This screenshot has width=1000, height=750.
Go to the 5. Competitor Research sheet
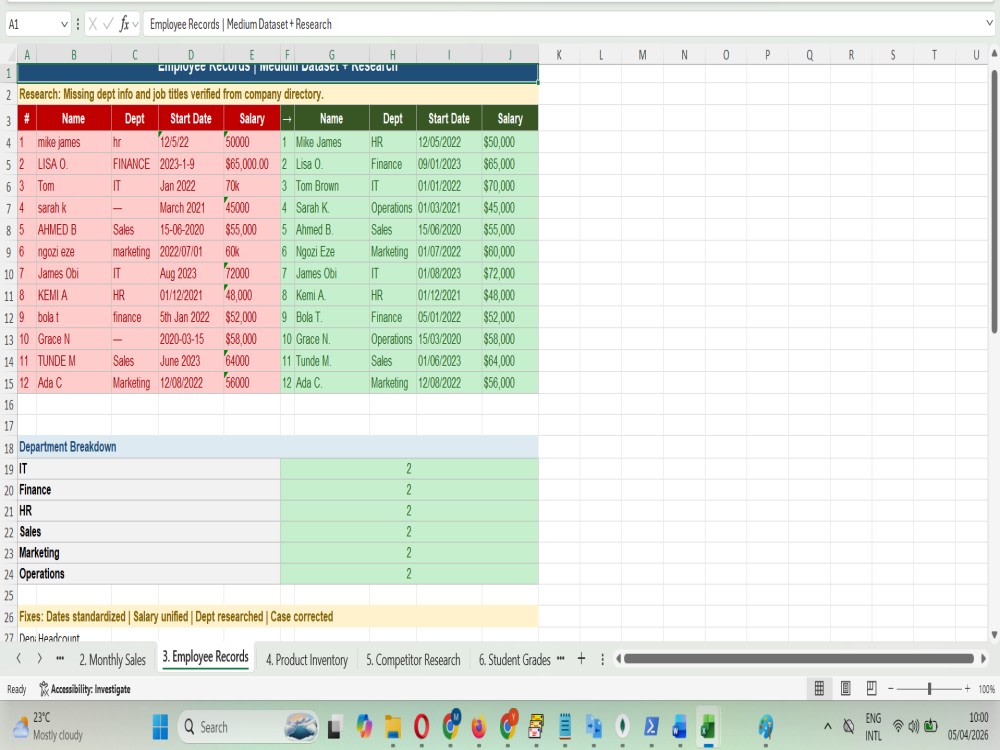(x=413, y=659)
